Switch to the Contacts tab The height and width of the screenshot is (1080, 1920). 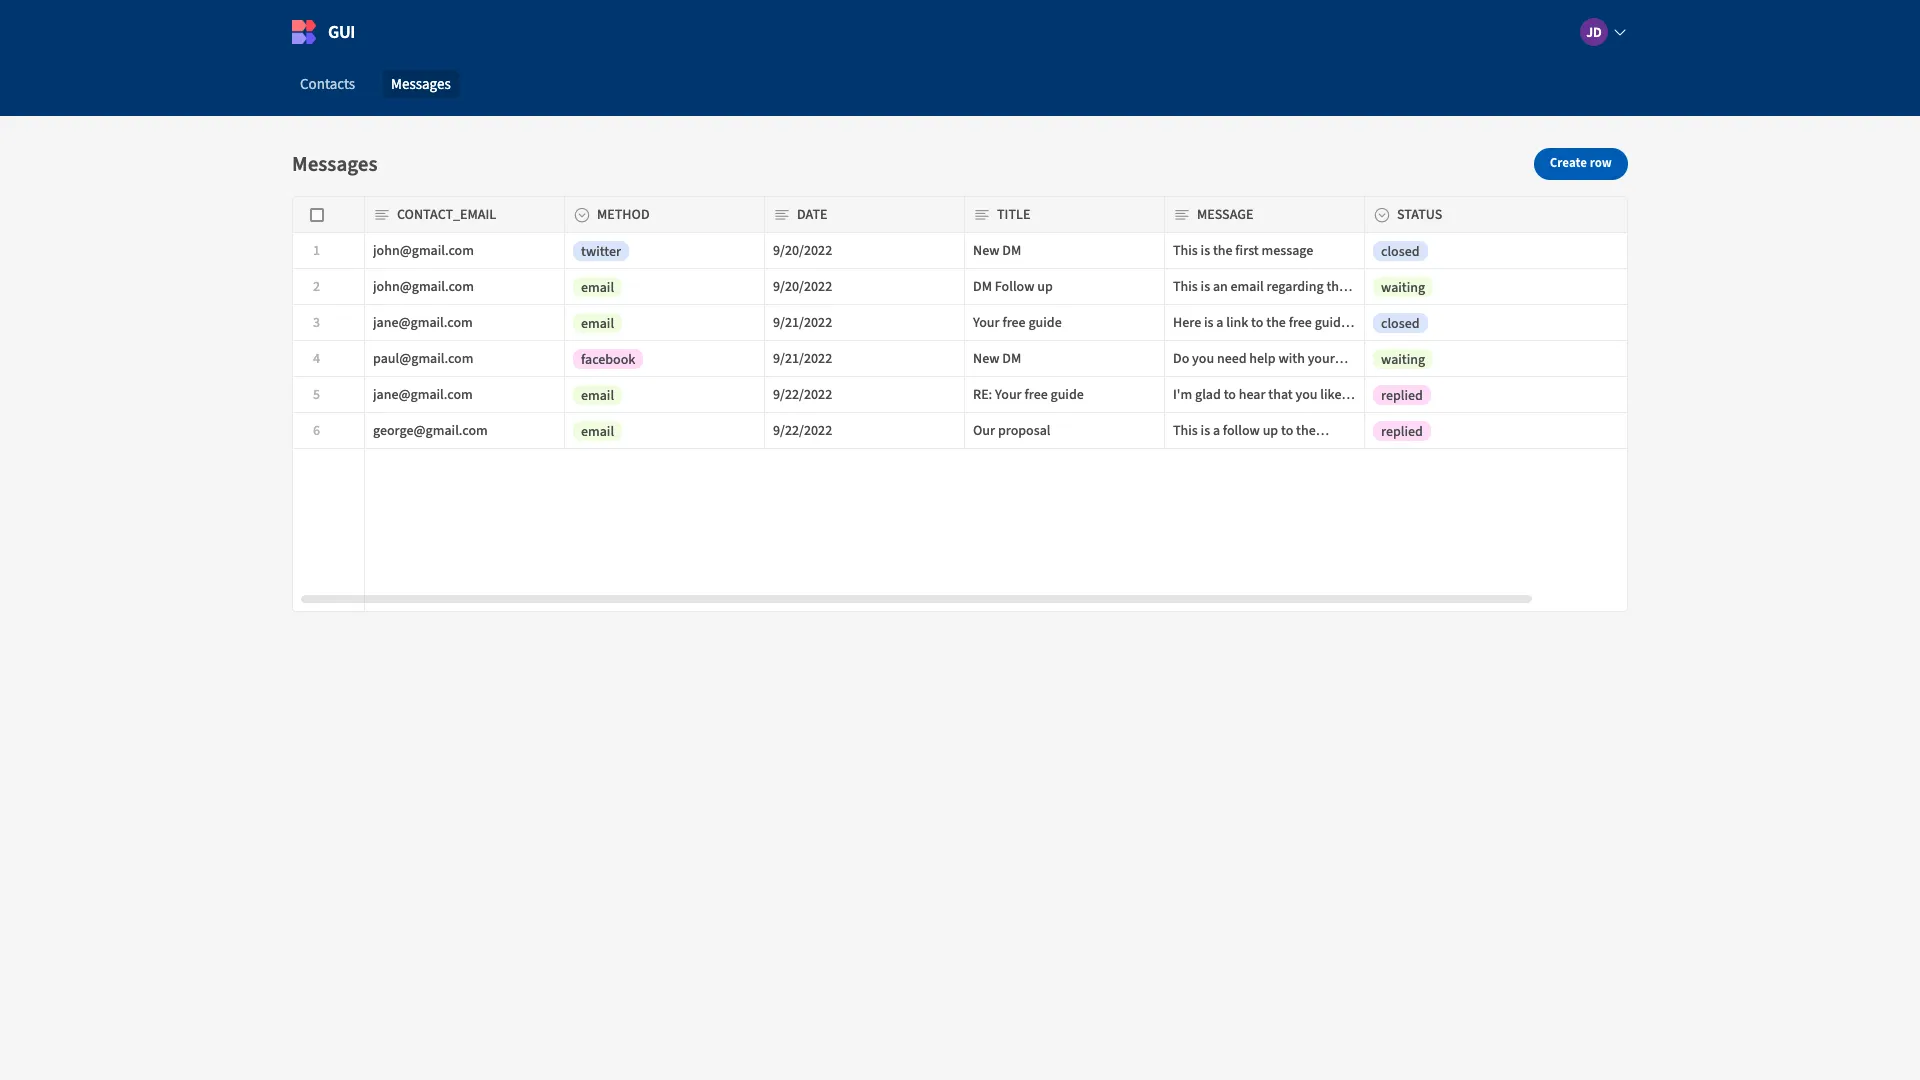click(x=327, y=84)
